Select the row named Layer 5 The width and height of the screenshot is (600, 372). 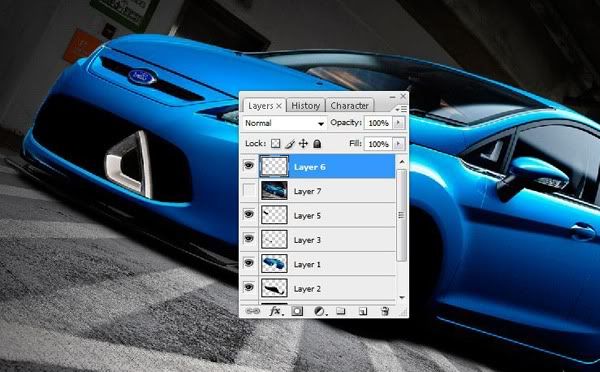click(318, 215)
